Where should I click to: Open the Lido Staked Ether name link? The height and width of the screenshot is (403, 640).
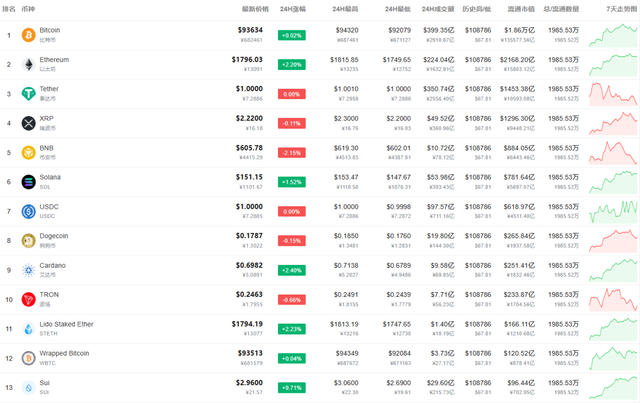tap(67, 324)
